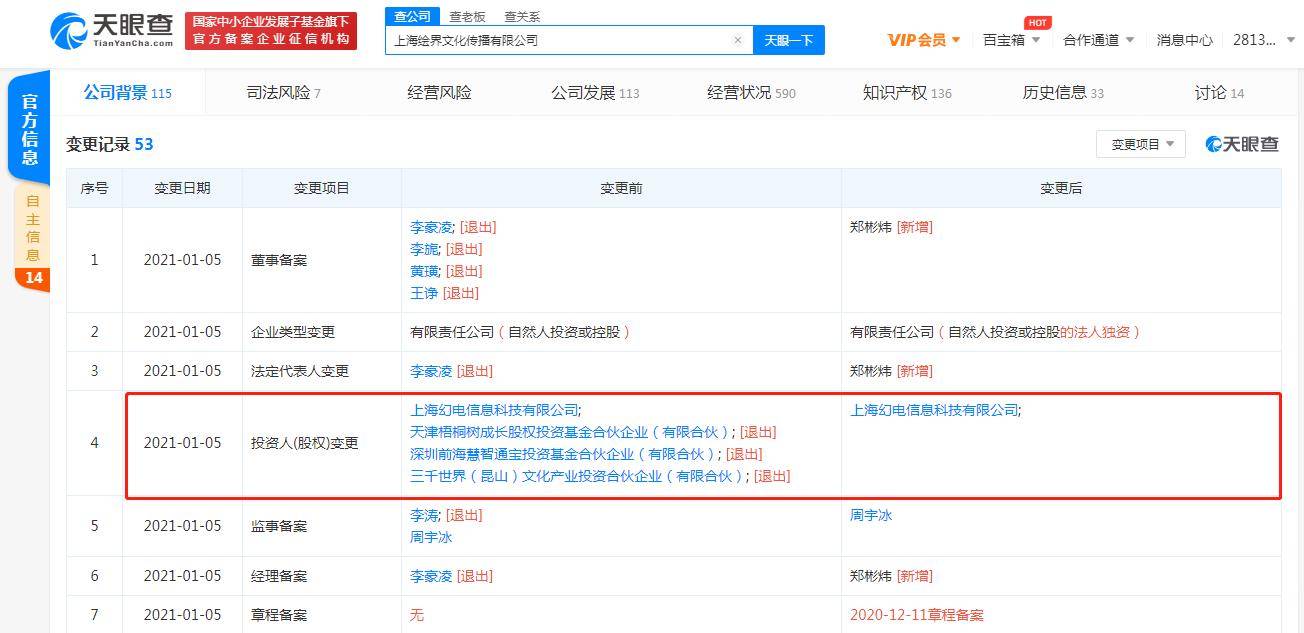The height and width of the screenshot is (633, 1304).
Task: Select the 经营风险 tab
Action: coord(439,92)
